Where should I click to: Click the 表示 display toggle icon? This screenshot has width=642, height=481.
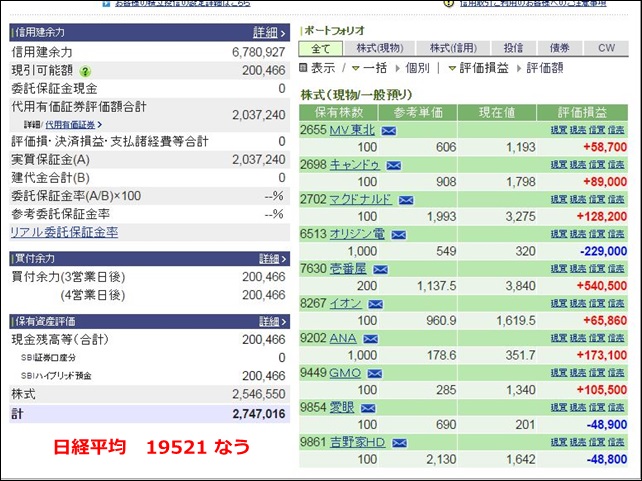(303, 68)
